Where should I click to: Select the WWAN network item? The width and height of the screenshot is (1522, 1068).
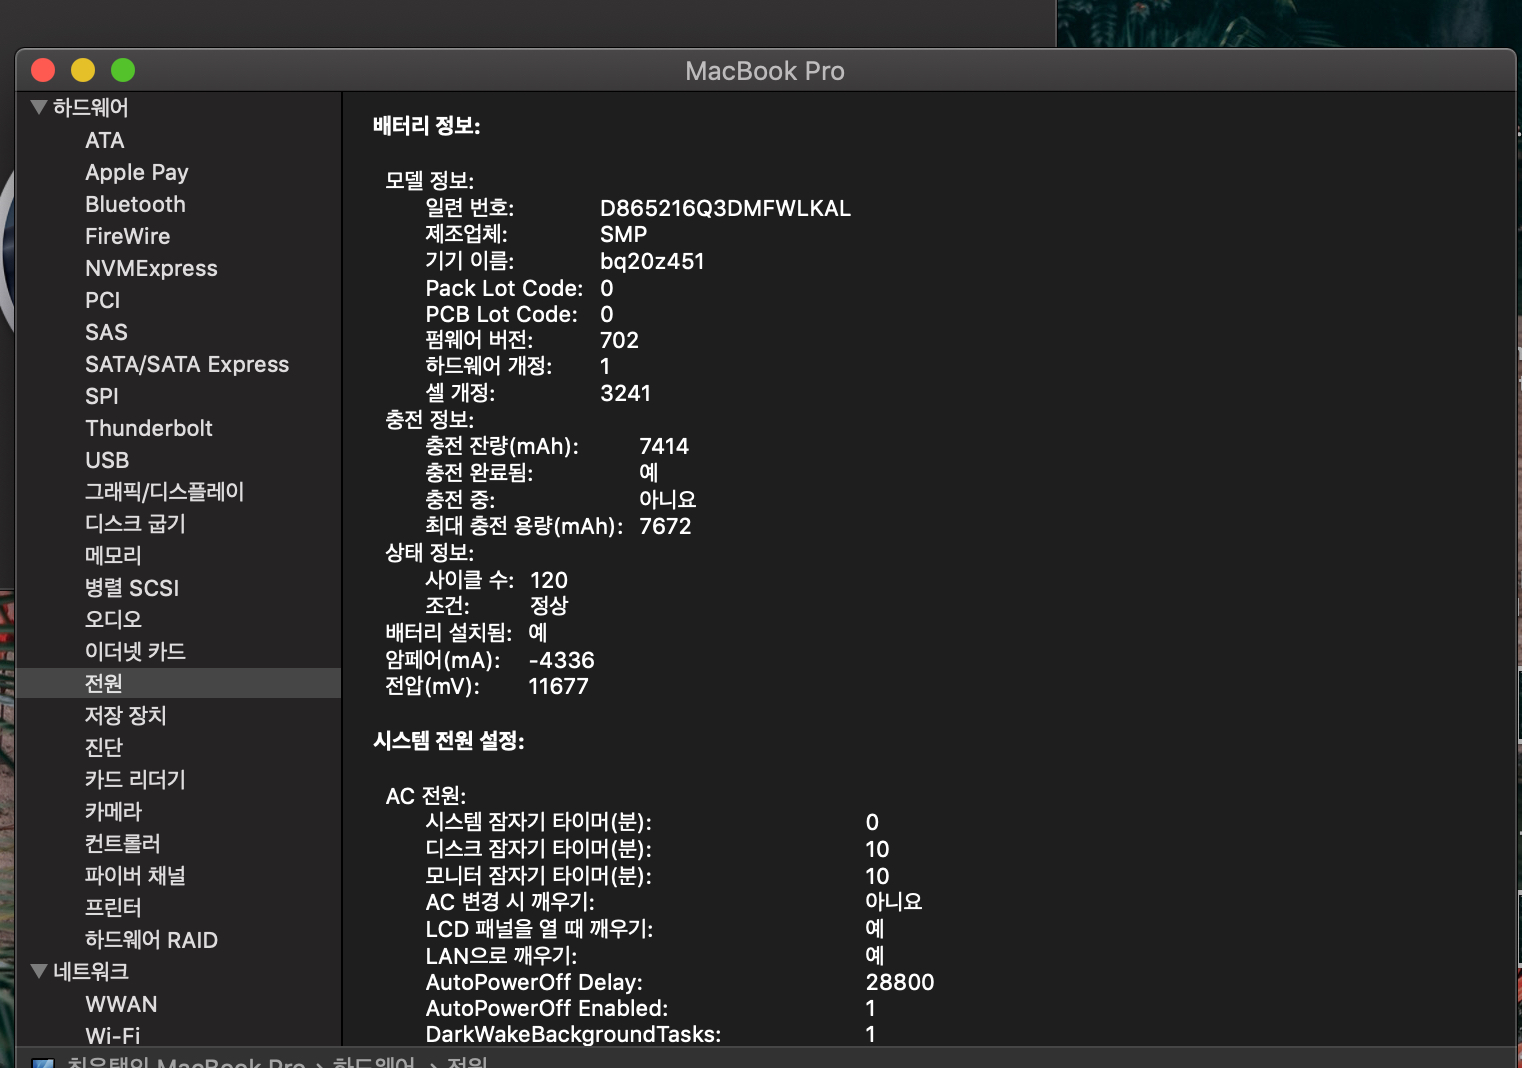(121, 1004)
